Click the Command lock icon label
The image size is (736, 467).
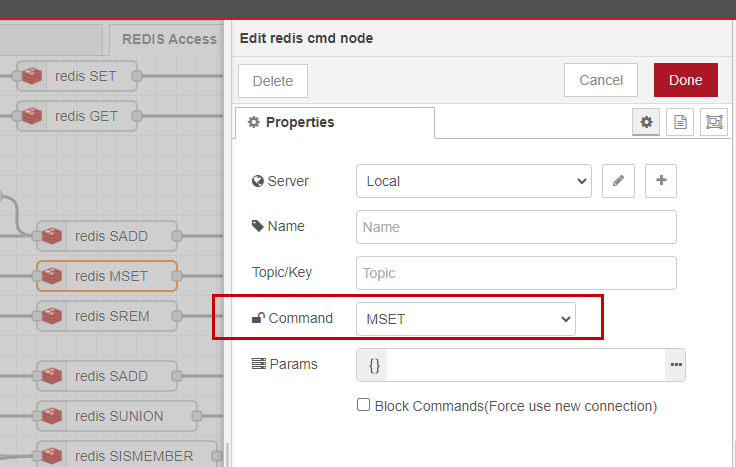pyautogui.click(x=292, y=318)
